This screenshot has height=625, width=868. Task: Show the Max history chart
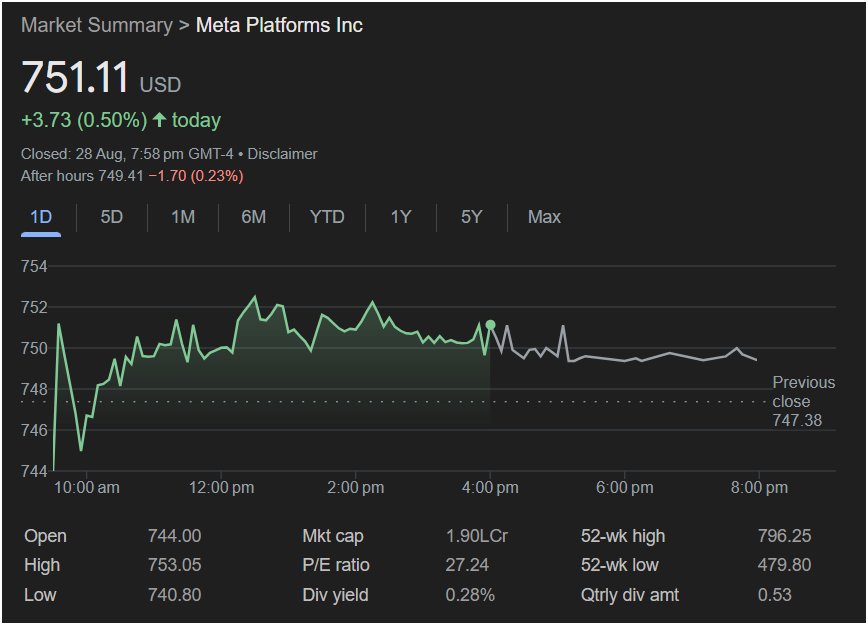[x=544, y=217]
